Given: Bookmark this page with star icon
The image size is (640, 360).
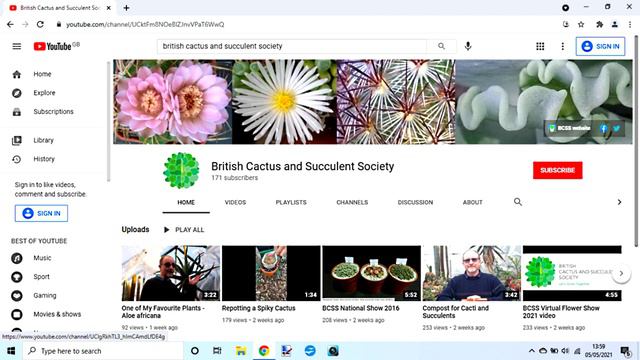Looking at the screenshot, I should pyautogui.click(x=581, y=24).
